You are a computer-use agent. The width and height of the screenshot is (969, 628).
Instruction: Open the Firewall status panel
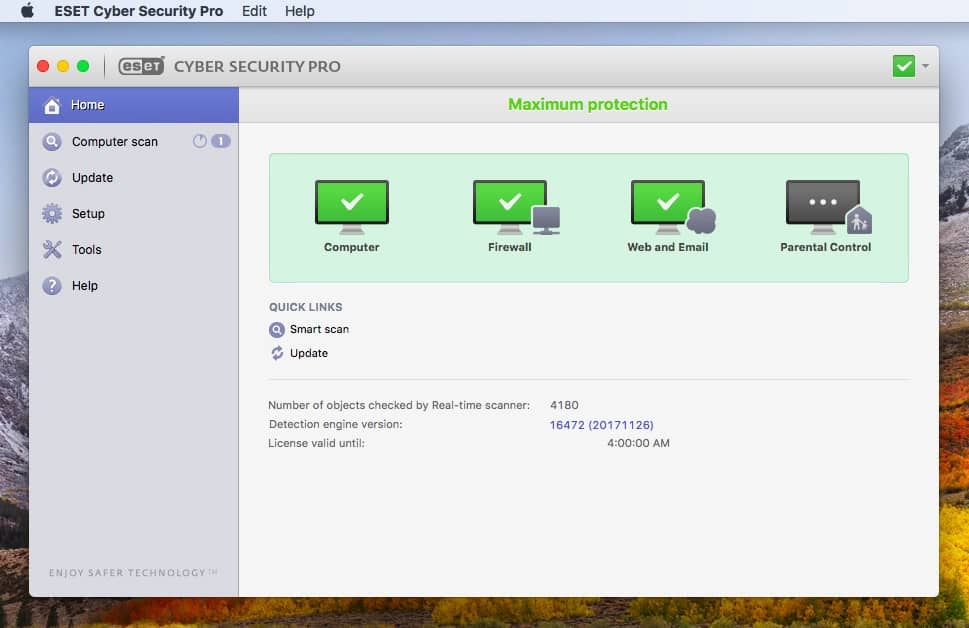(x=510, y=203)
